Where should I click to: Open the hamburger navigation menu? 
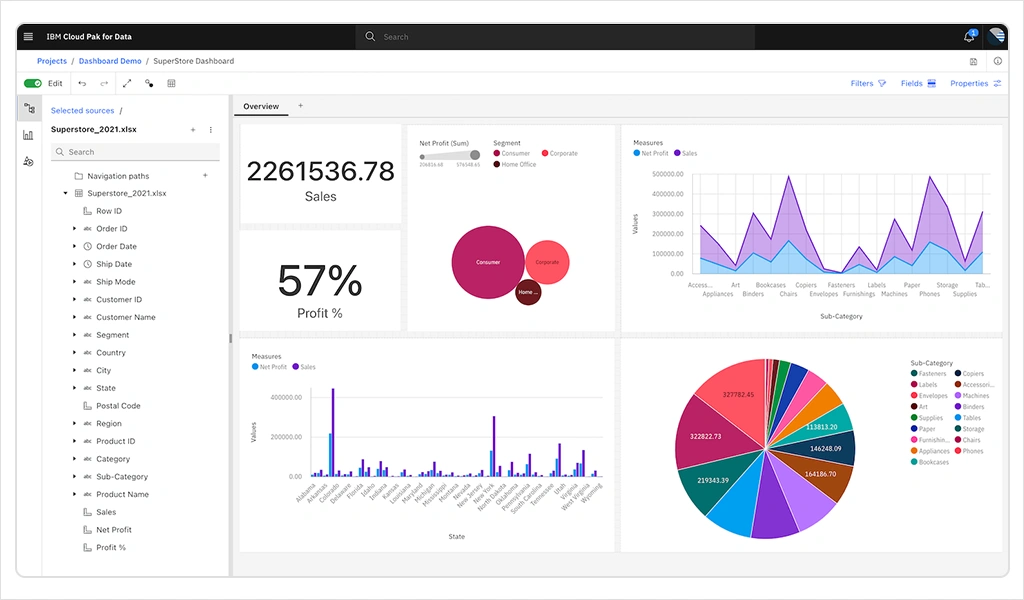click(28, 37)
